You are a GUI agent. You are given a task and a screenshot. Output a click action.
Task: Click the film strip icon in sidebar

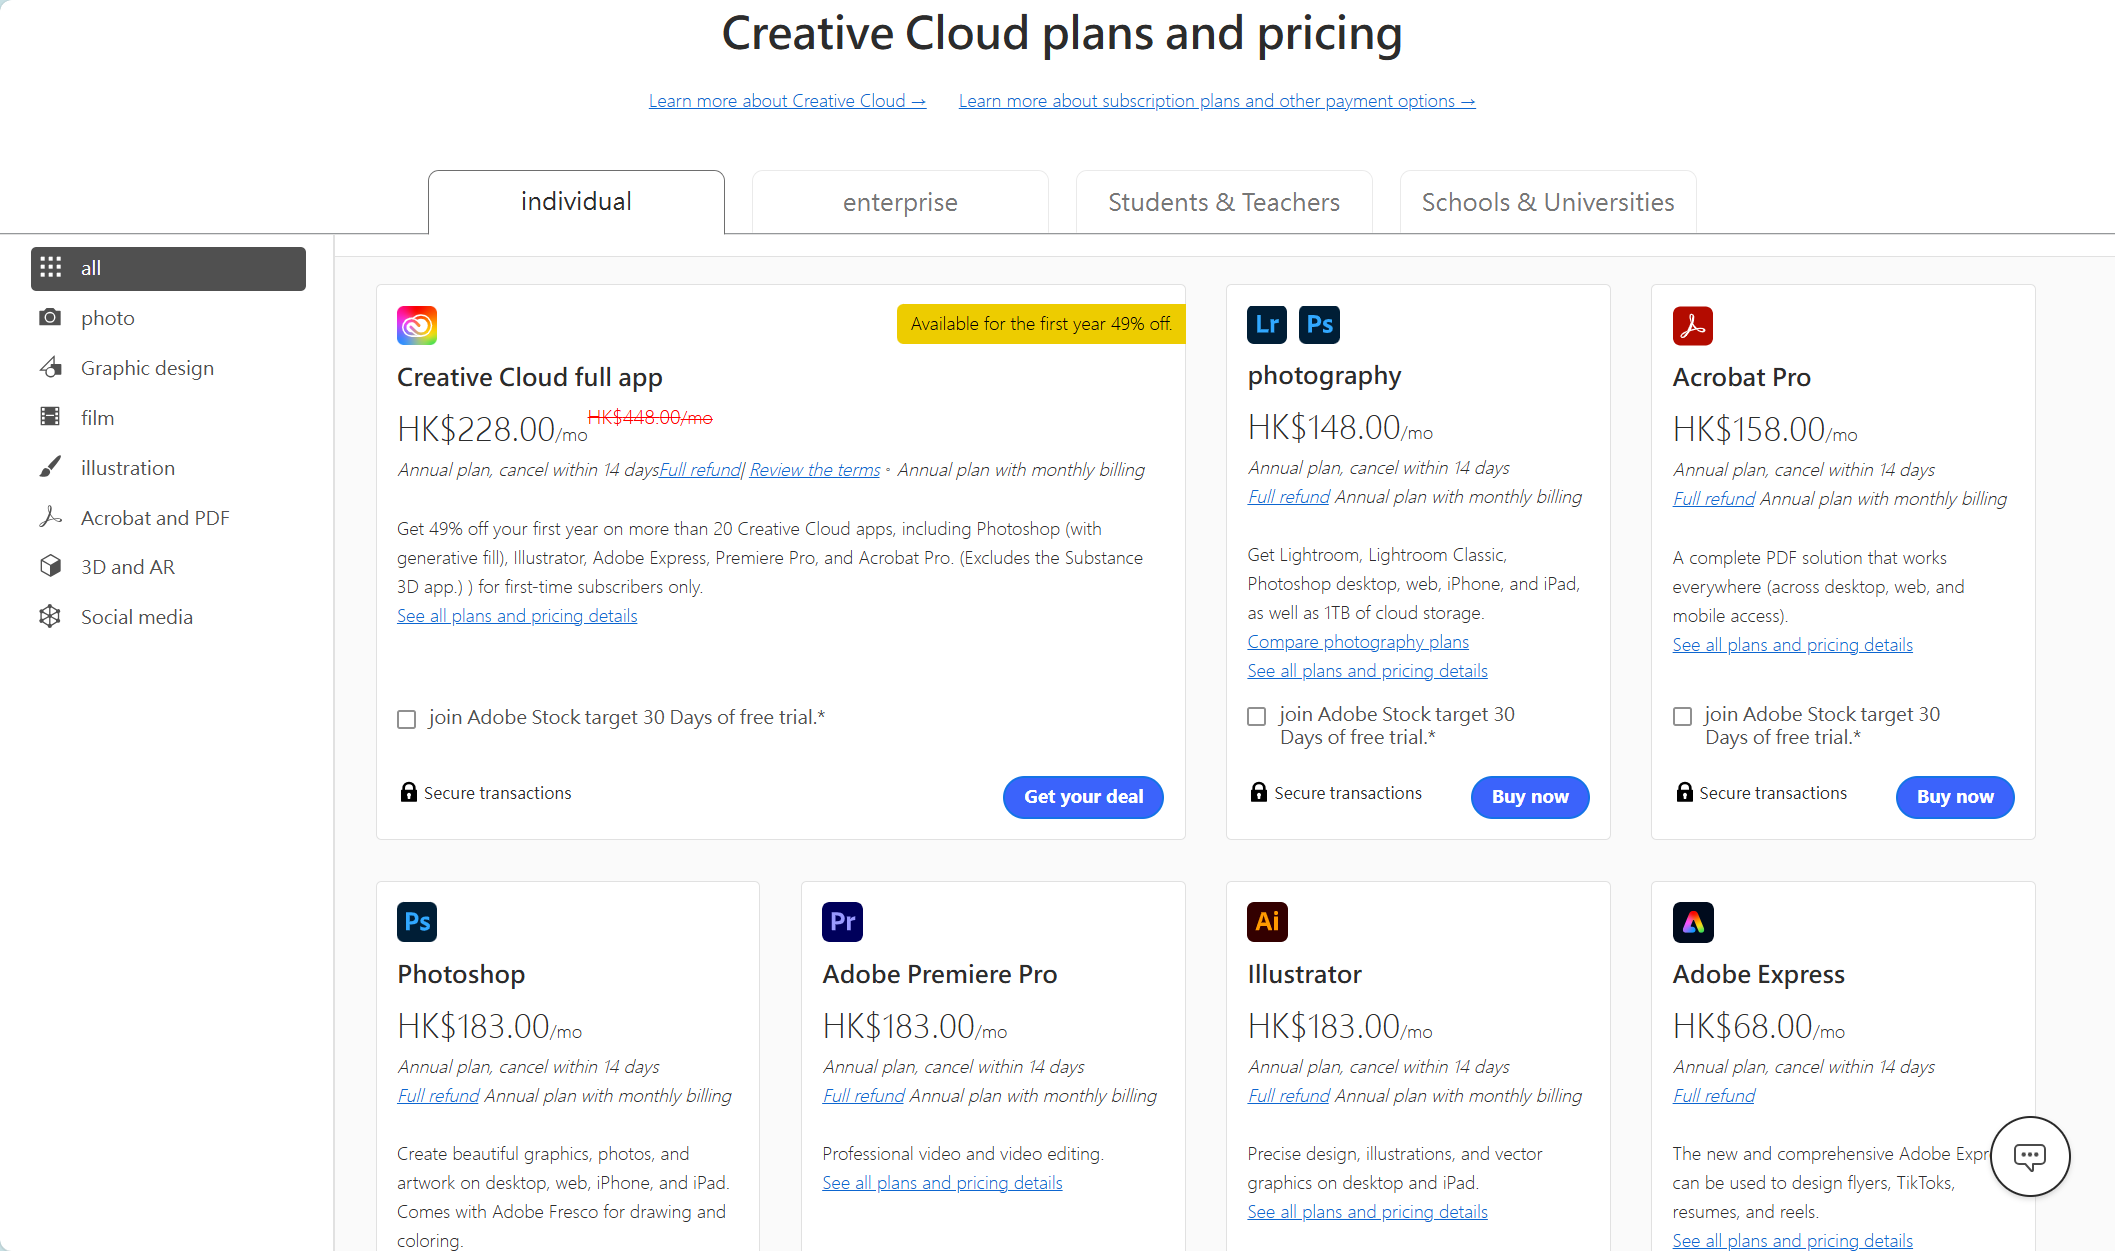(x=50, y=416)
